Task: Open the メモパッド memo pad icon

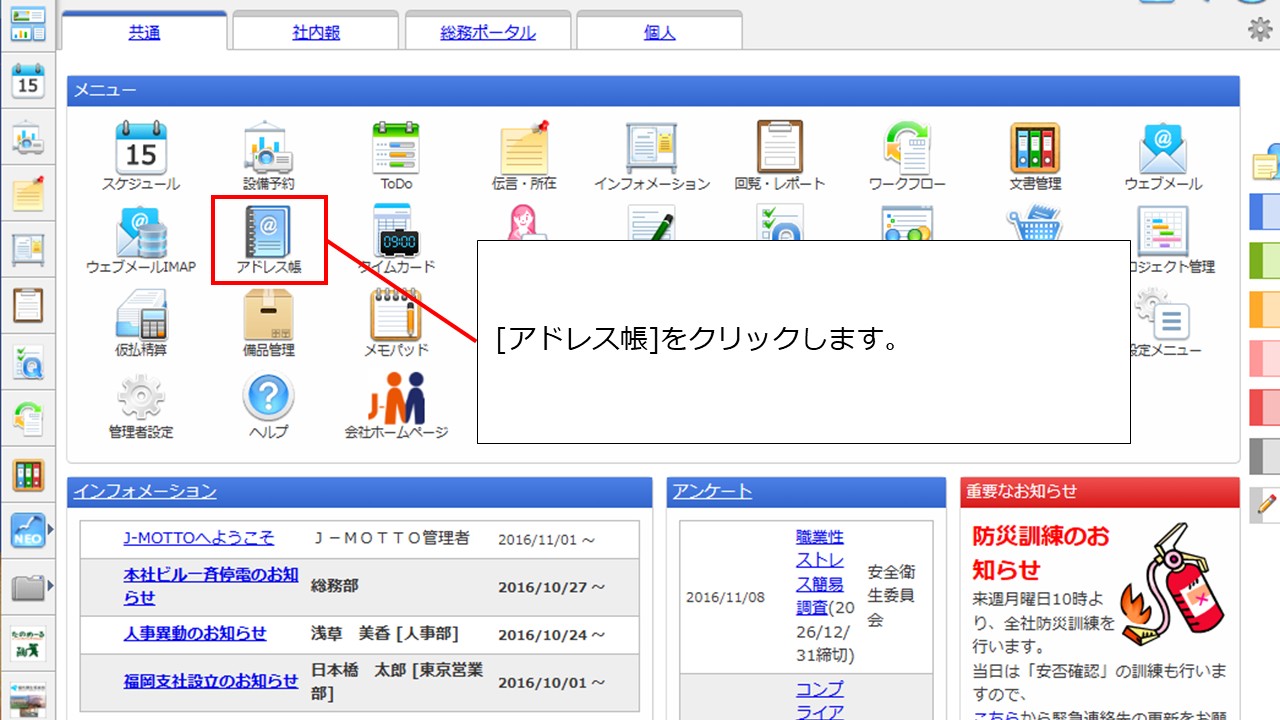Action: [x=396, y=321]
